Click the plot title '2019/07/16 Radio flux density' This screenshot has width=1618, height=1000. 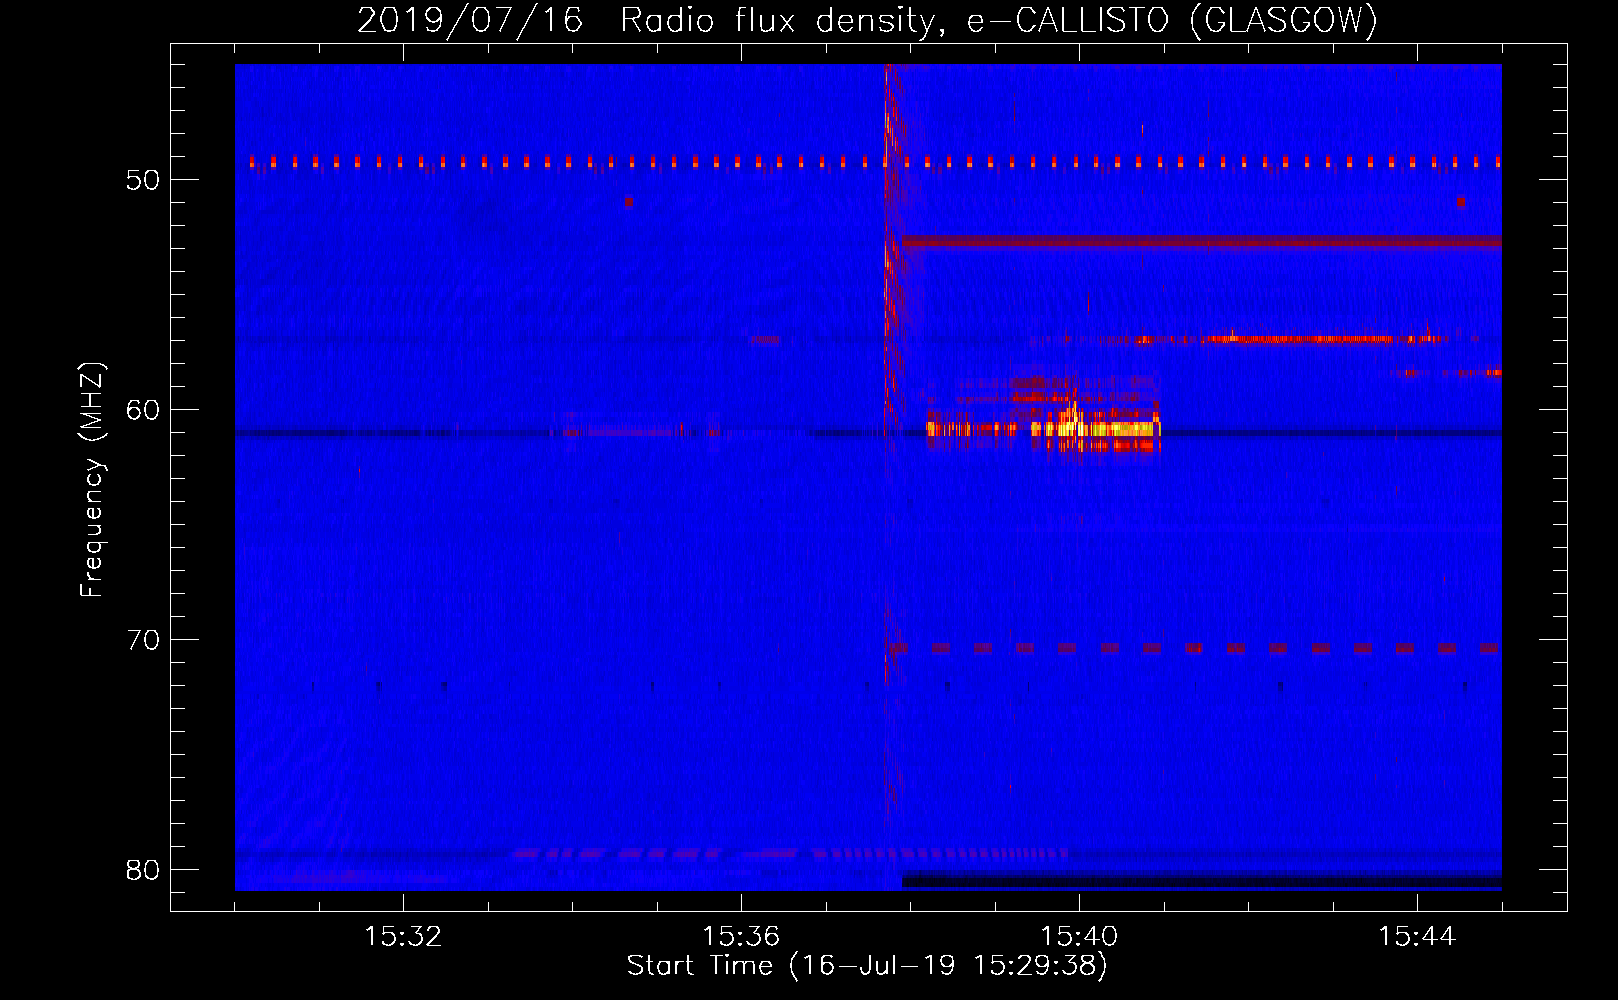(x=867, y=20)
